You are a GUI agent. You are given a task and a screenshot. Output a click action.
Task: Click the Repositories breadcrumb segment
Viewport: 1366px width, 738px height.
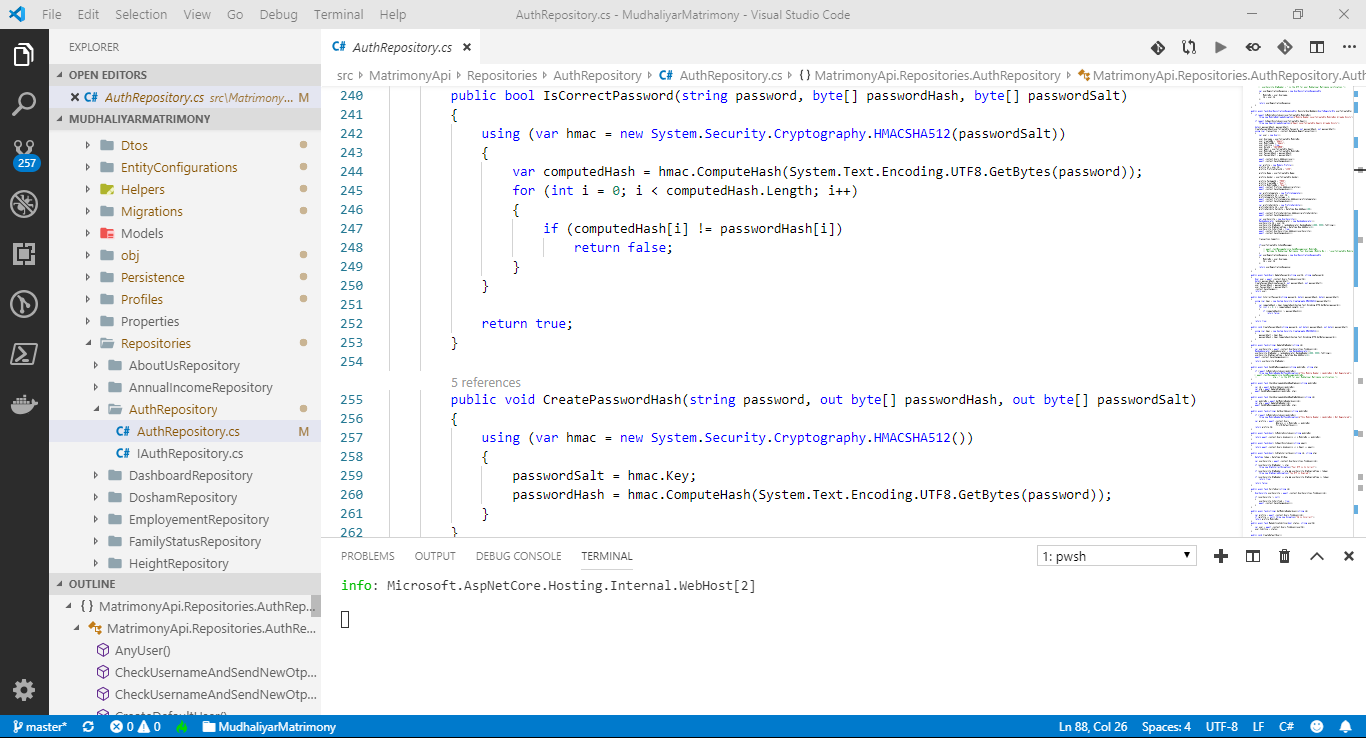[x=503, y=75]
